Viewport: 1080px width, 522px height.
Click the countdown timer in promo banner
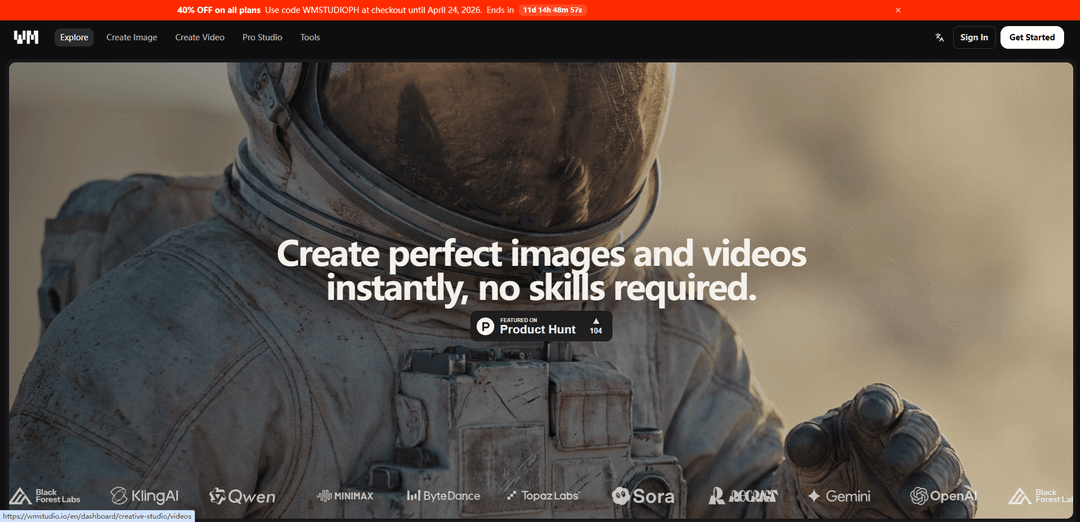pos(552,10)
